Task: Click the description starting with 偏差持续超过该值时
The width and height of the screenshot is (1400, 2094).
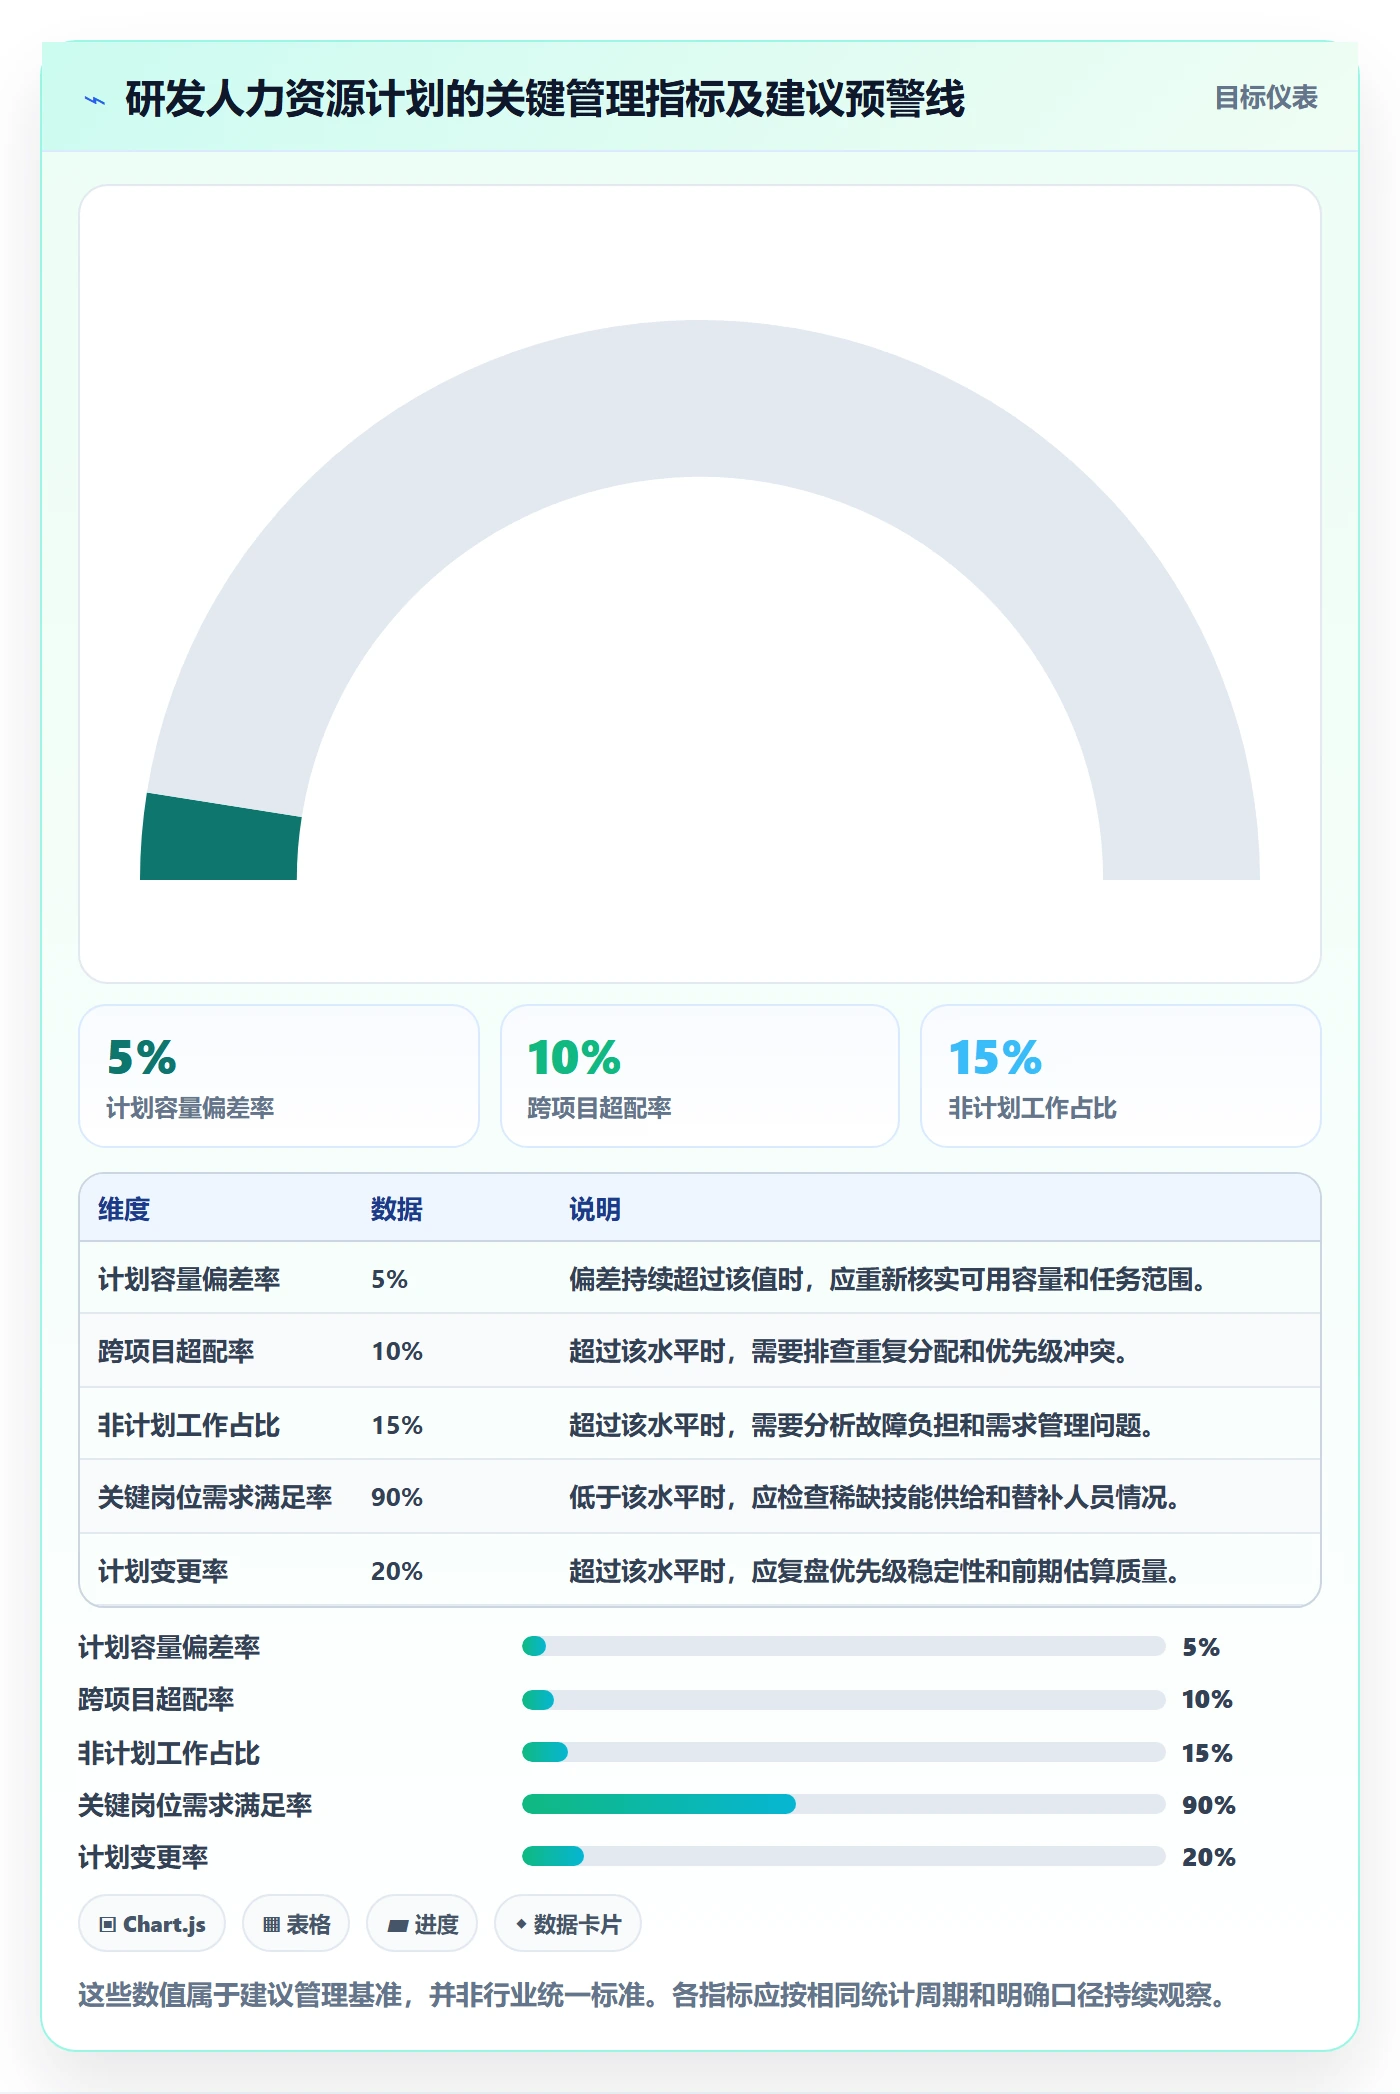Action: tap(889, 1279)
